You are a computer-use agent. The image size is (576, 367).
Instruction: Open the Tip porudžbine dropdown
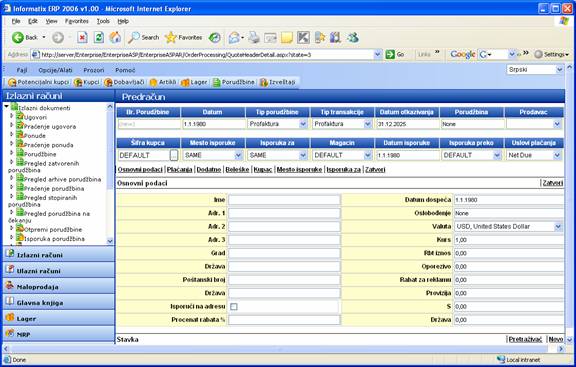tap(303, 124)
